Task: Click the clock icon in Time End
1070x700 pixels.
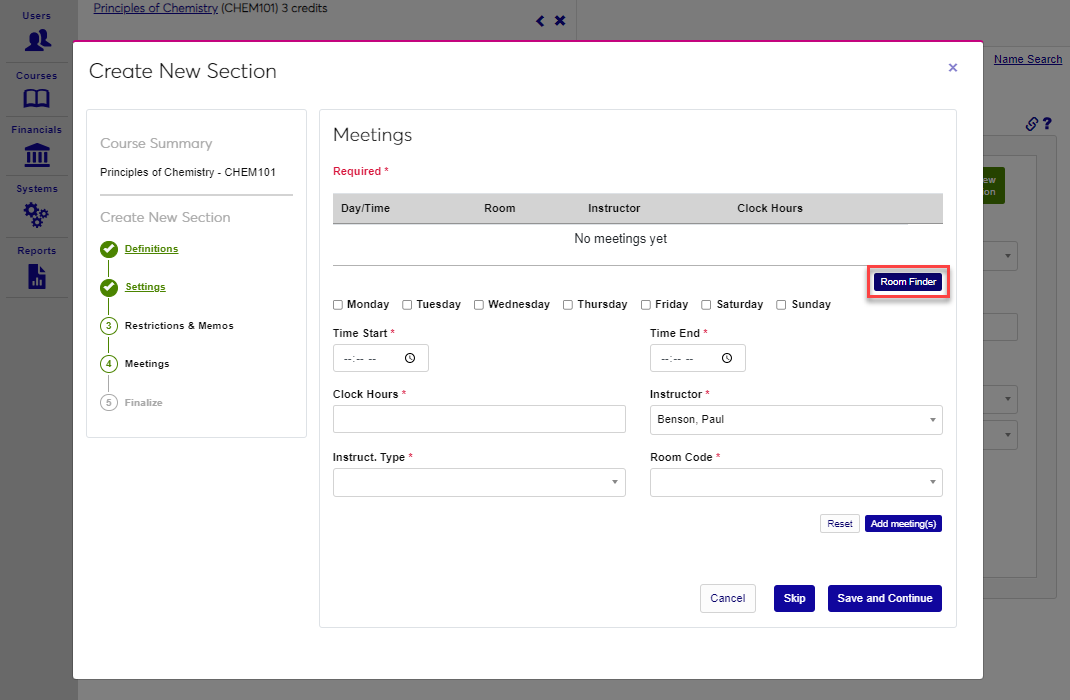Action: (x=727, y=358)
